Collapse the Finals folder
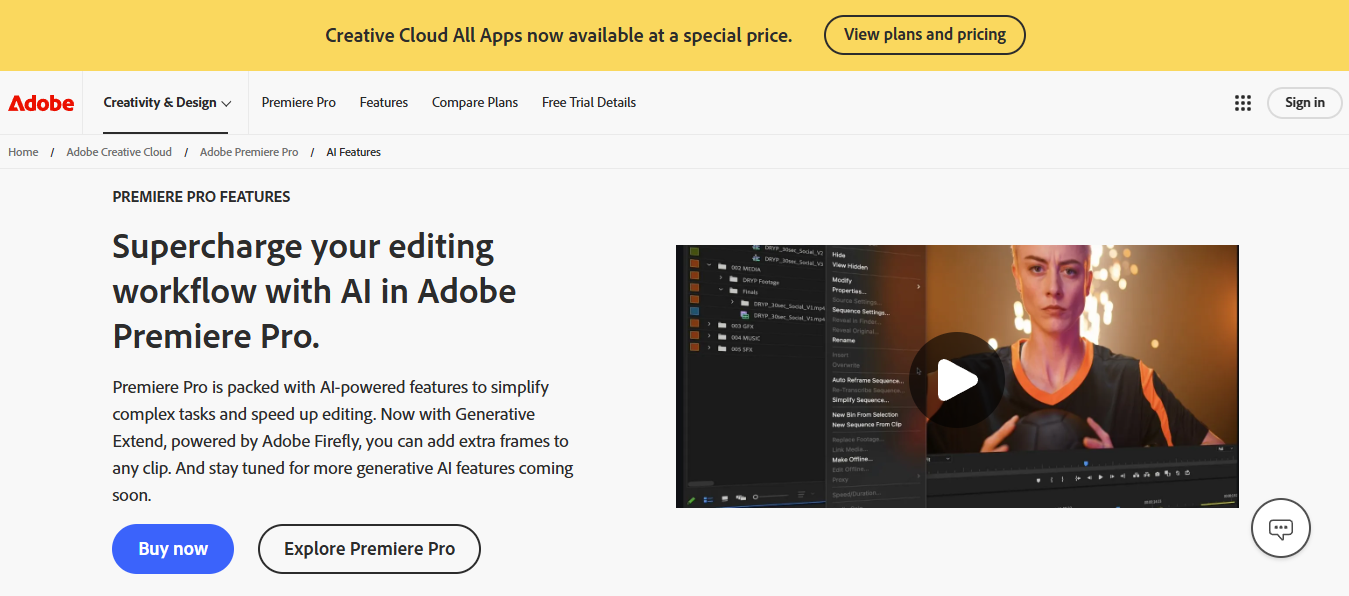The width and height of the screenshot is (1349, 596). [721, 291]
